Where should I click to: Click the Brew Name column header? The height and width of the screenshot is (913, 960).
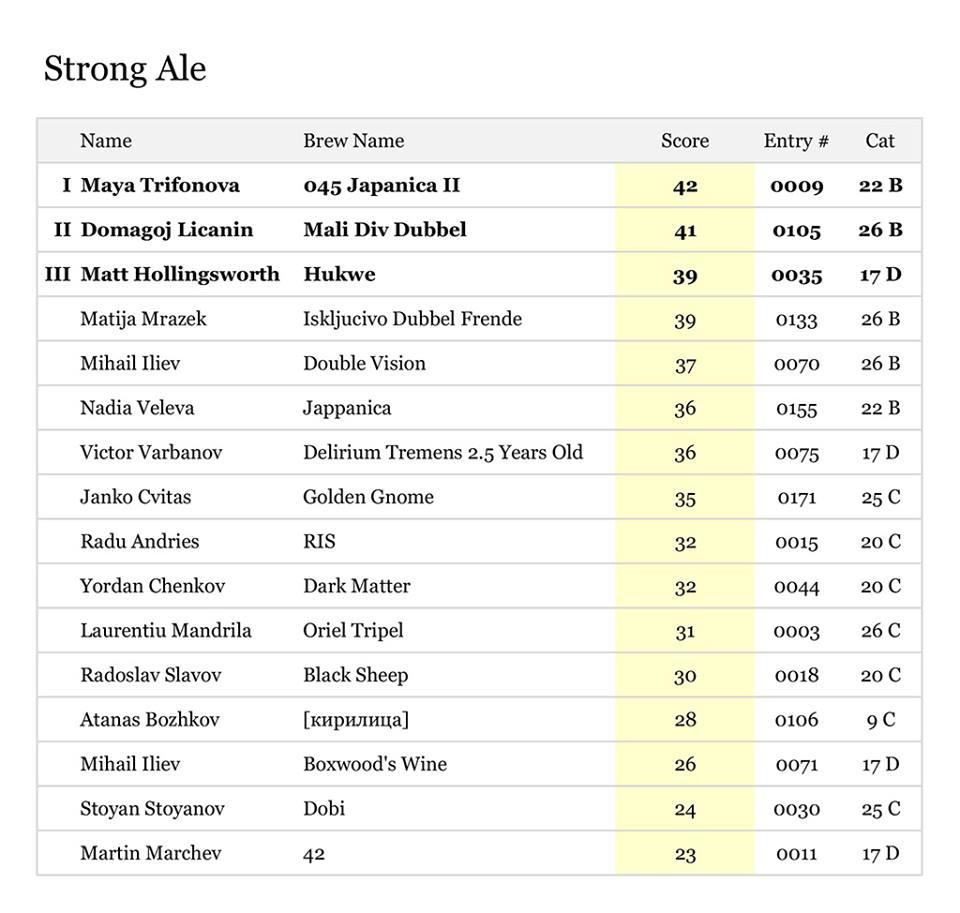pos(353,141)
